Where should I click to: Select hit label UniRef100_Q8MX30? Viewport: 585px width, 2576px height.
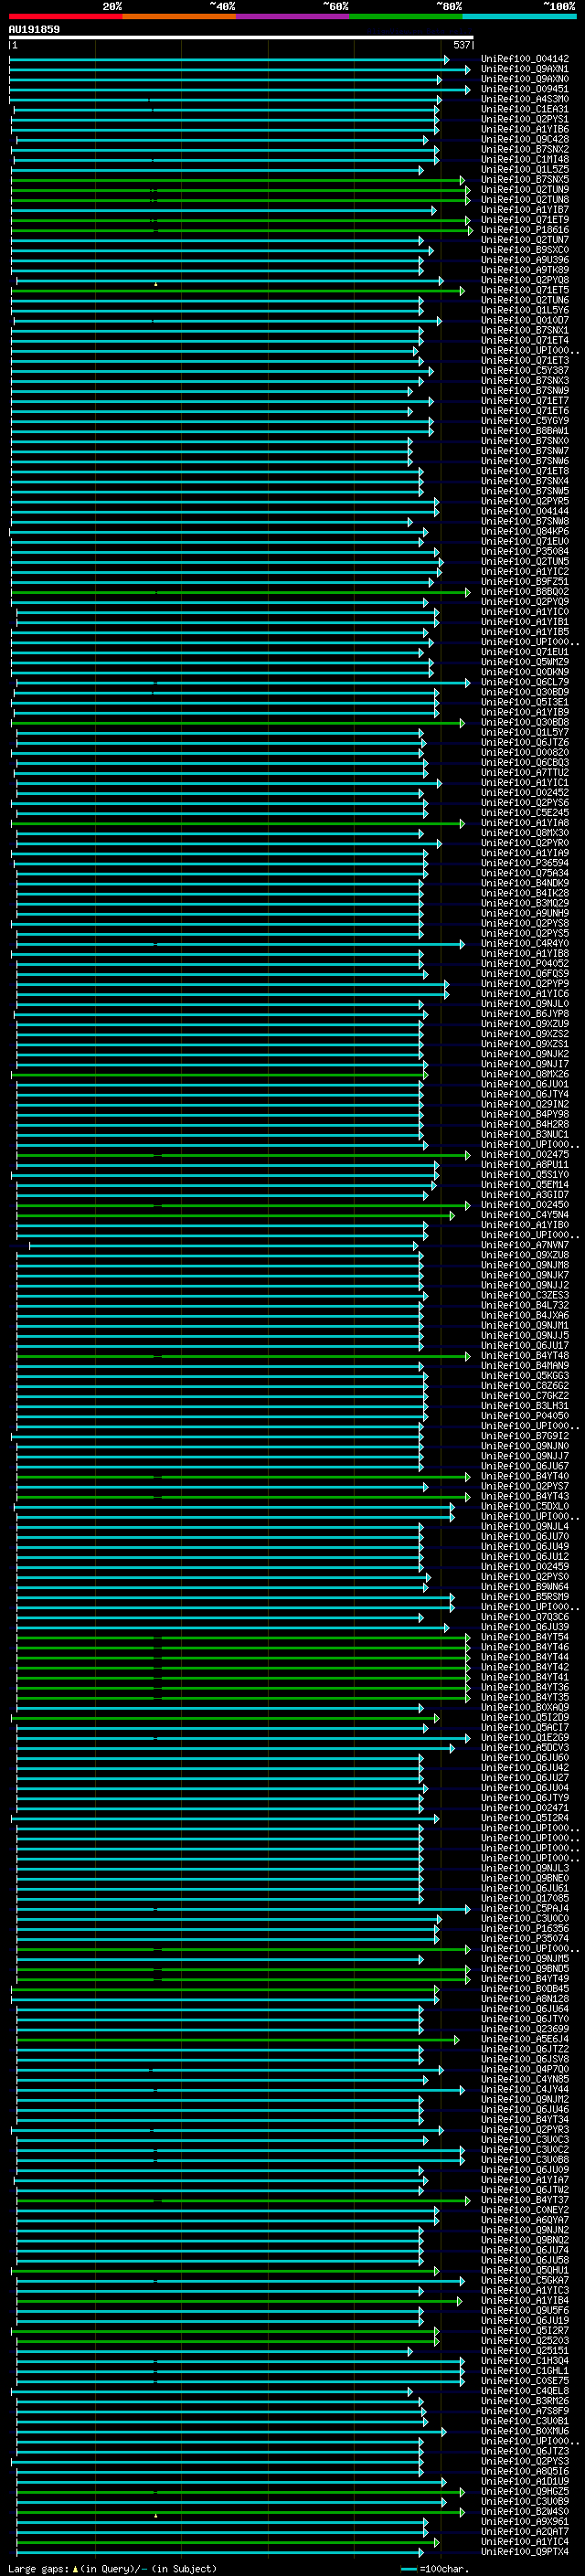tap(525, 833)
